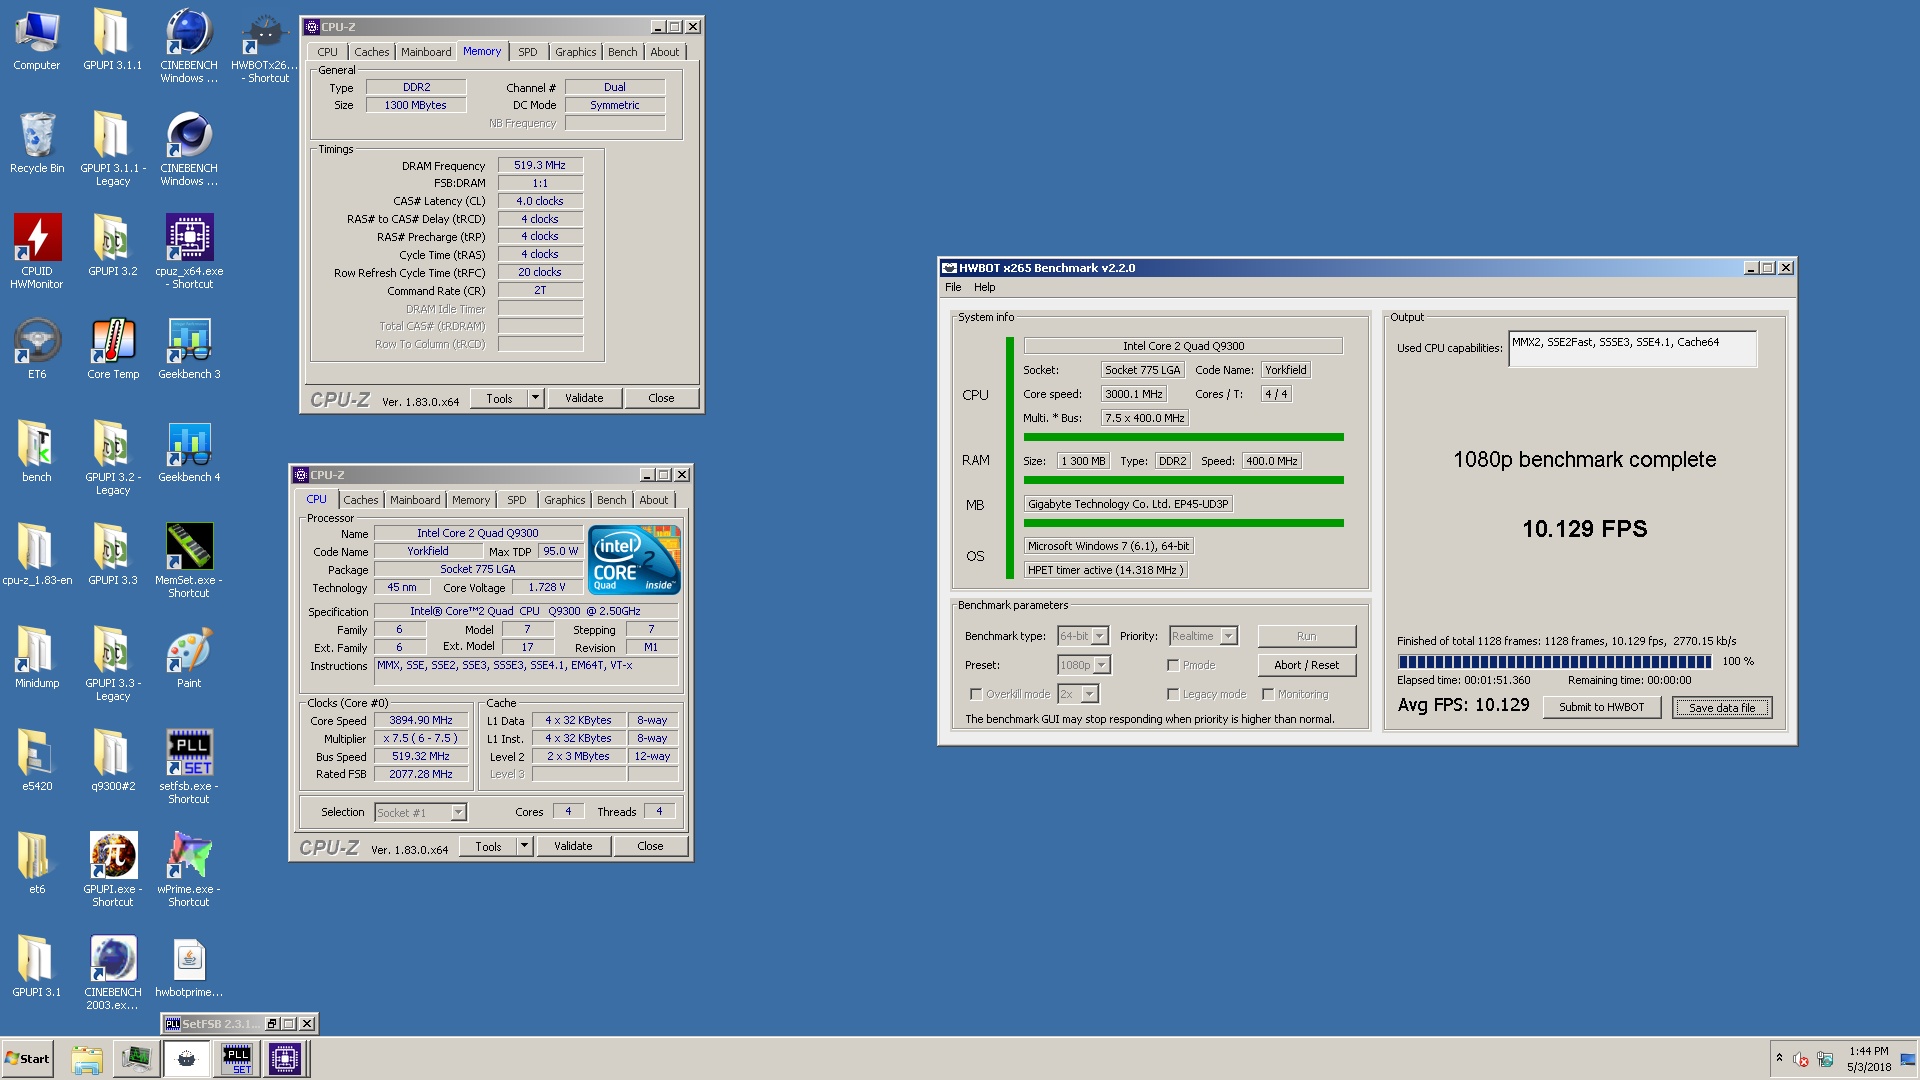
Task: Open About tab in upper CPU-Z
Action: pyautogui.click(x=665, y=52)
